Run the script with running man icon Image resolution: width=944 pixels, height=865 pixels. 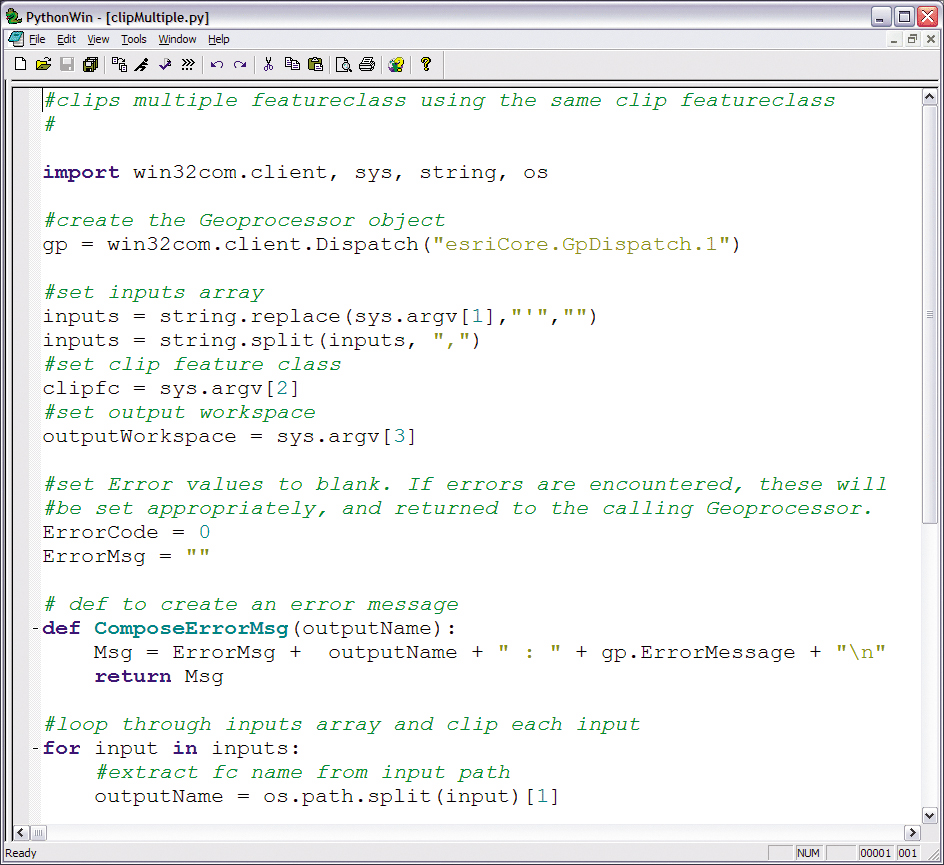142,64
